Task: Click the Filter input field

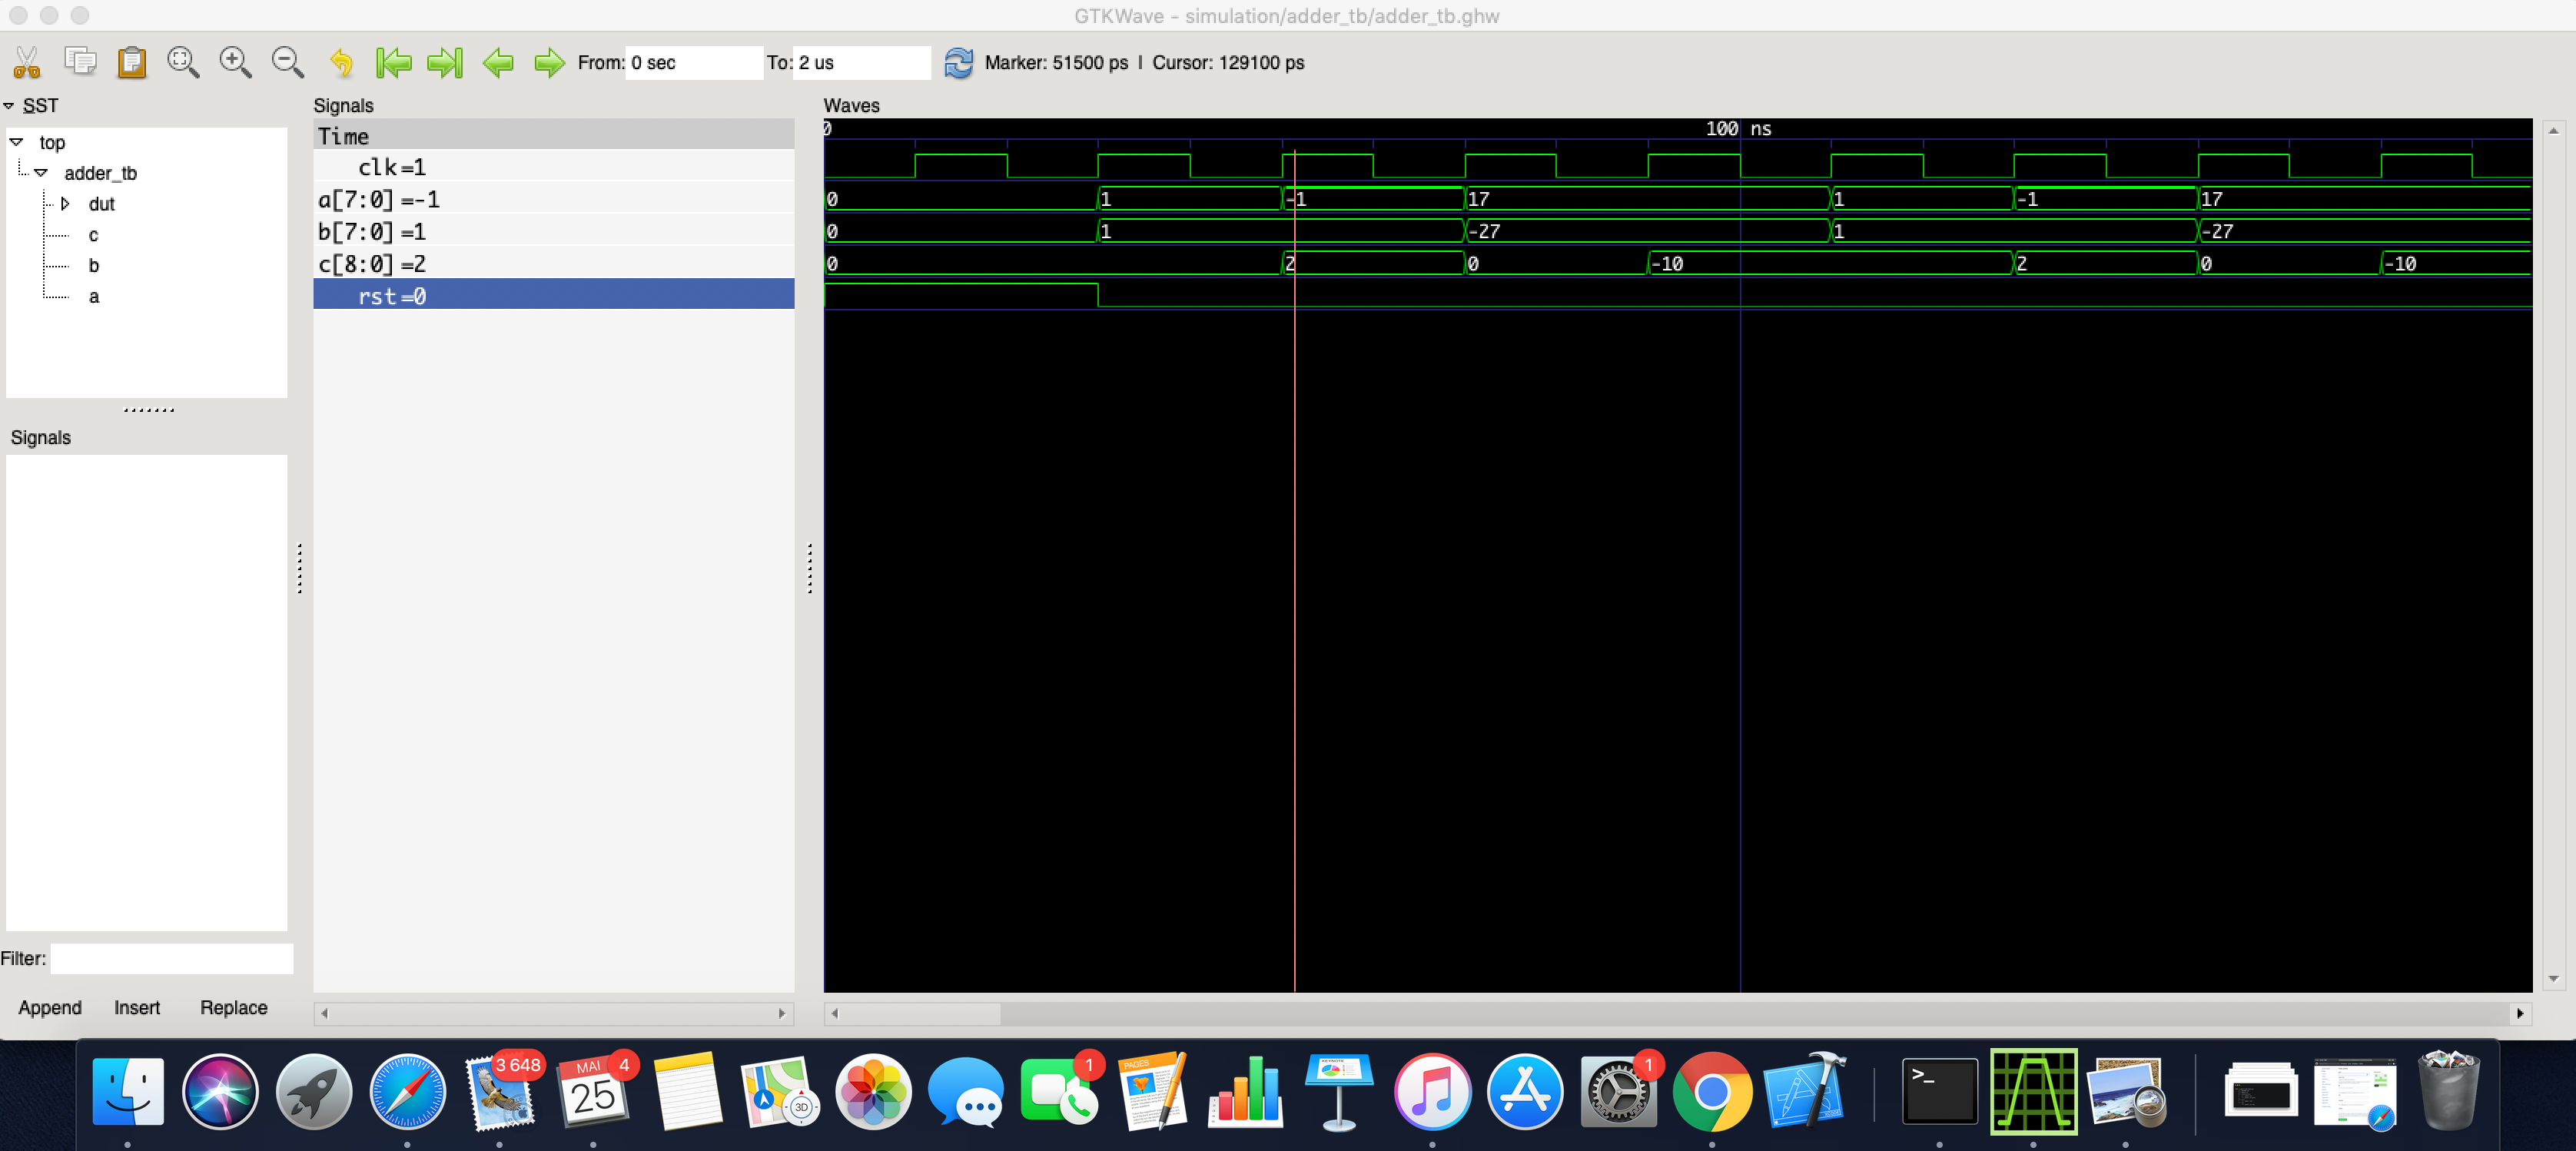Action: coord(172,958)
